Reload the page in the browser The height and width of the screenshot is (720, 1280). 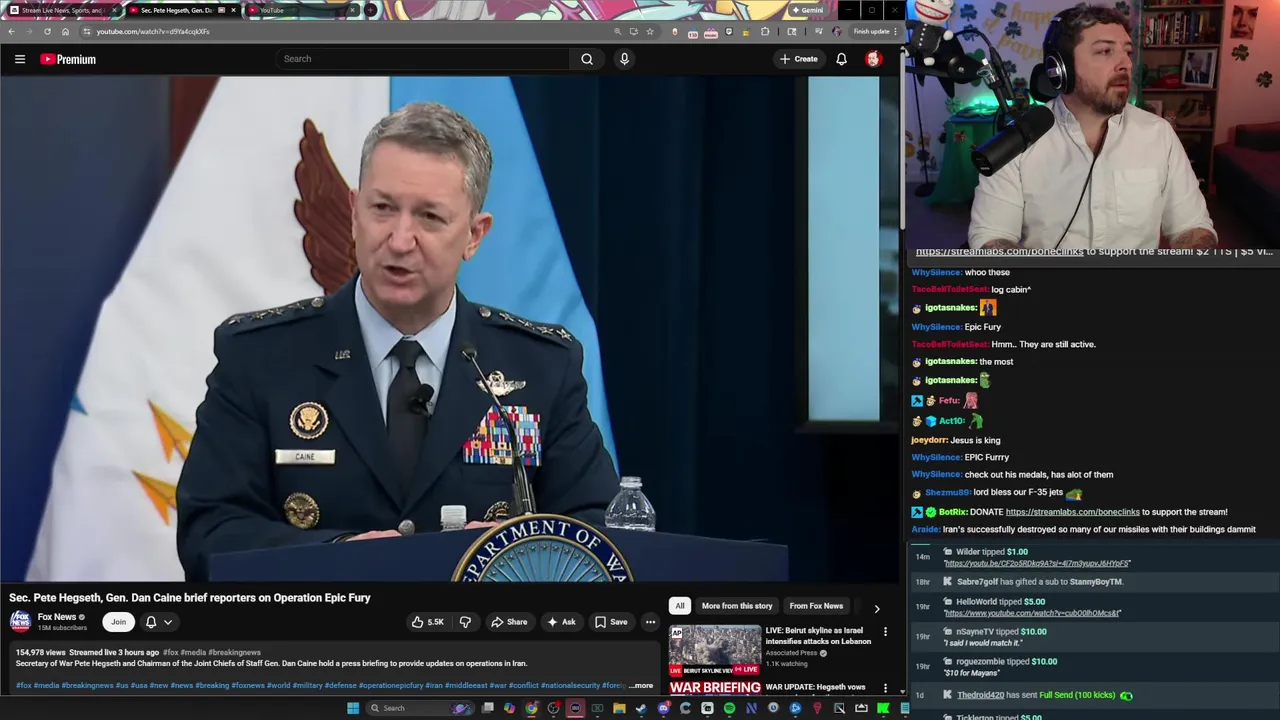pos(47,31)
